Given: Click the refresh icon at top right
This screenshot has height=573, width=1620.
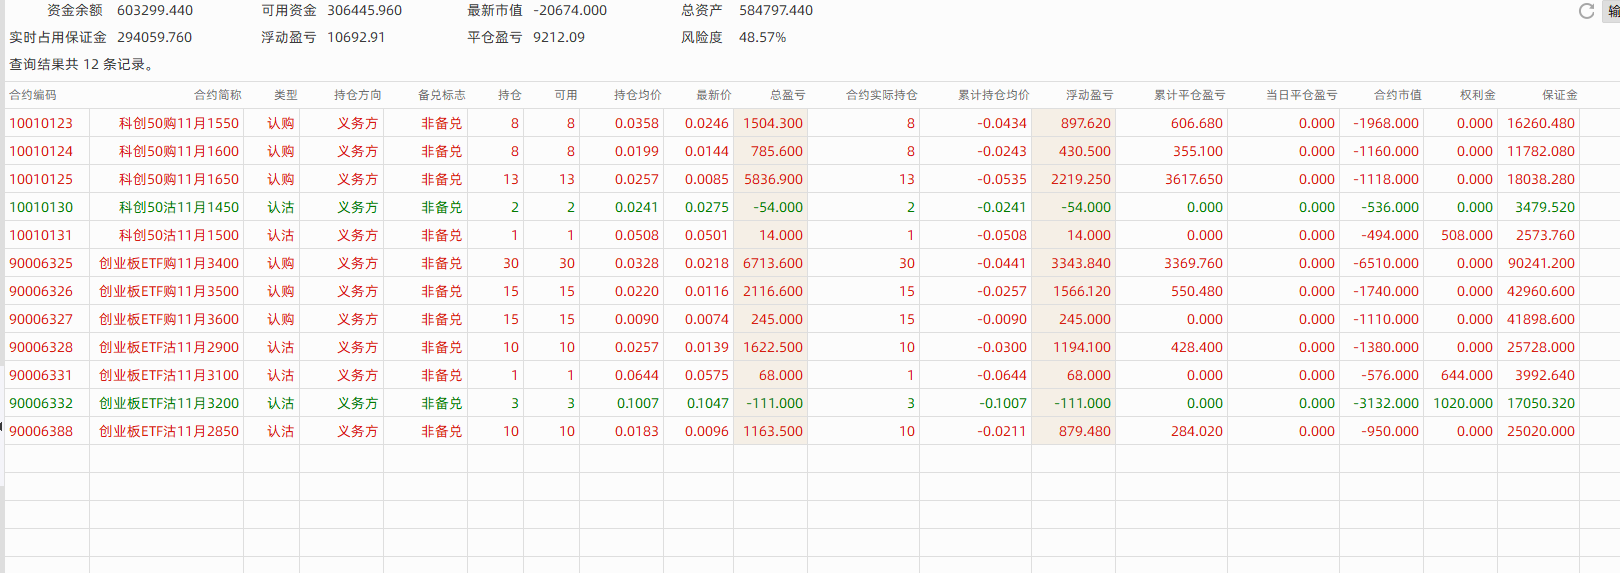Looking at the screenshot, I should [1586, 11].
